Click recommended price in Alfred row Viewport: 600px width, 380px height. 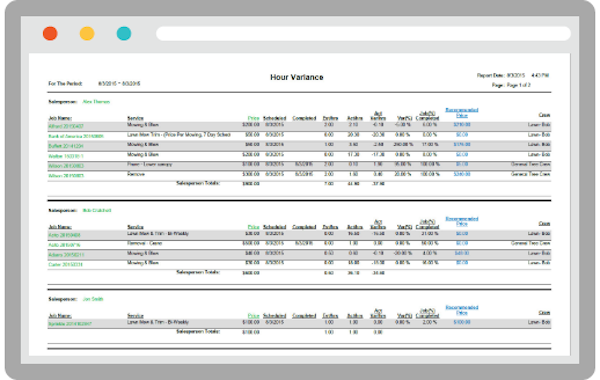point(462,125)
